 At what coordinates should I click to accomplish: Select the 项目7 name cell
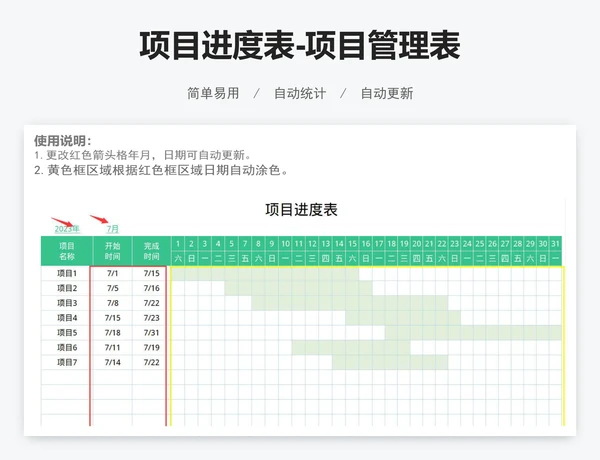pyautogui.click(x=67, y=362)
